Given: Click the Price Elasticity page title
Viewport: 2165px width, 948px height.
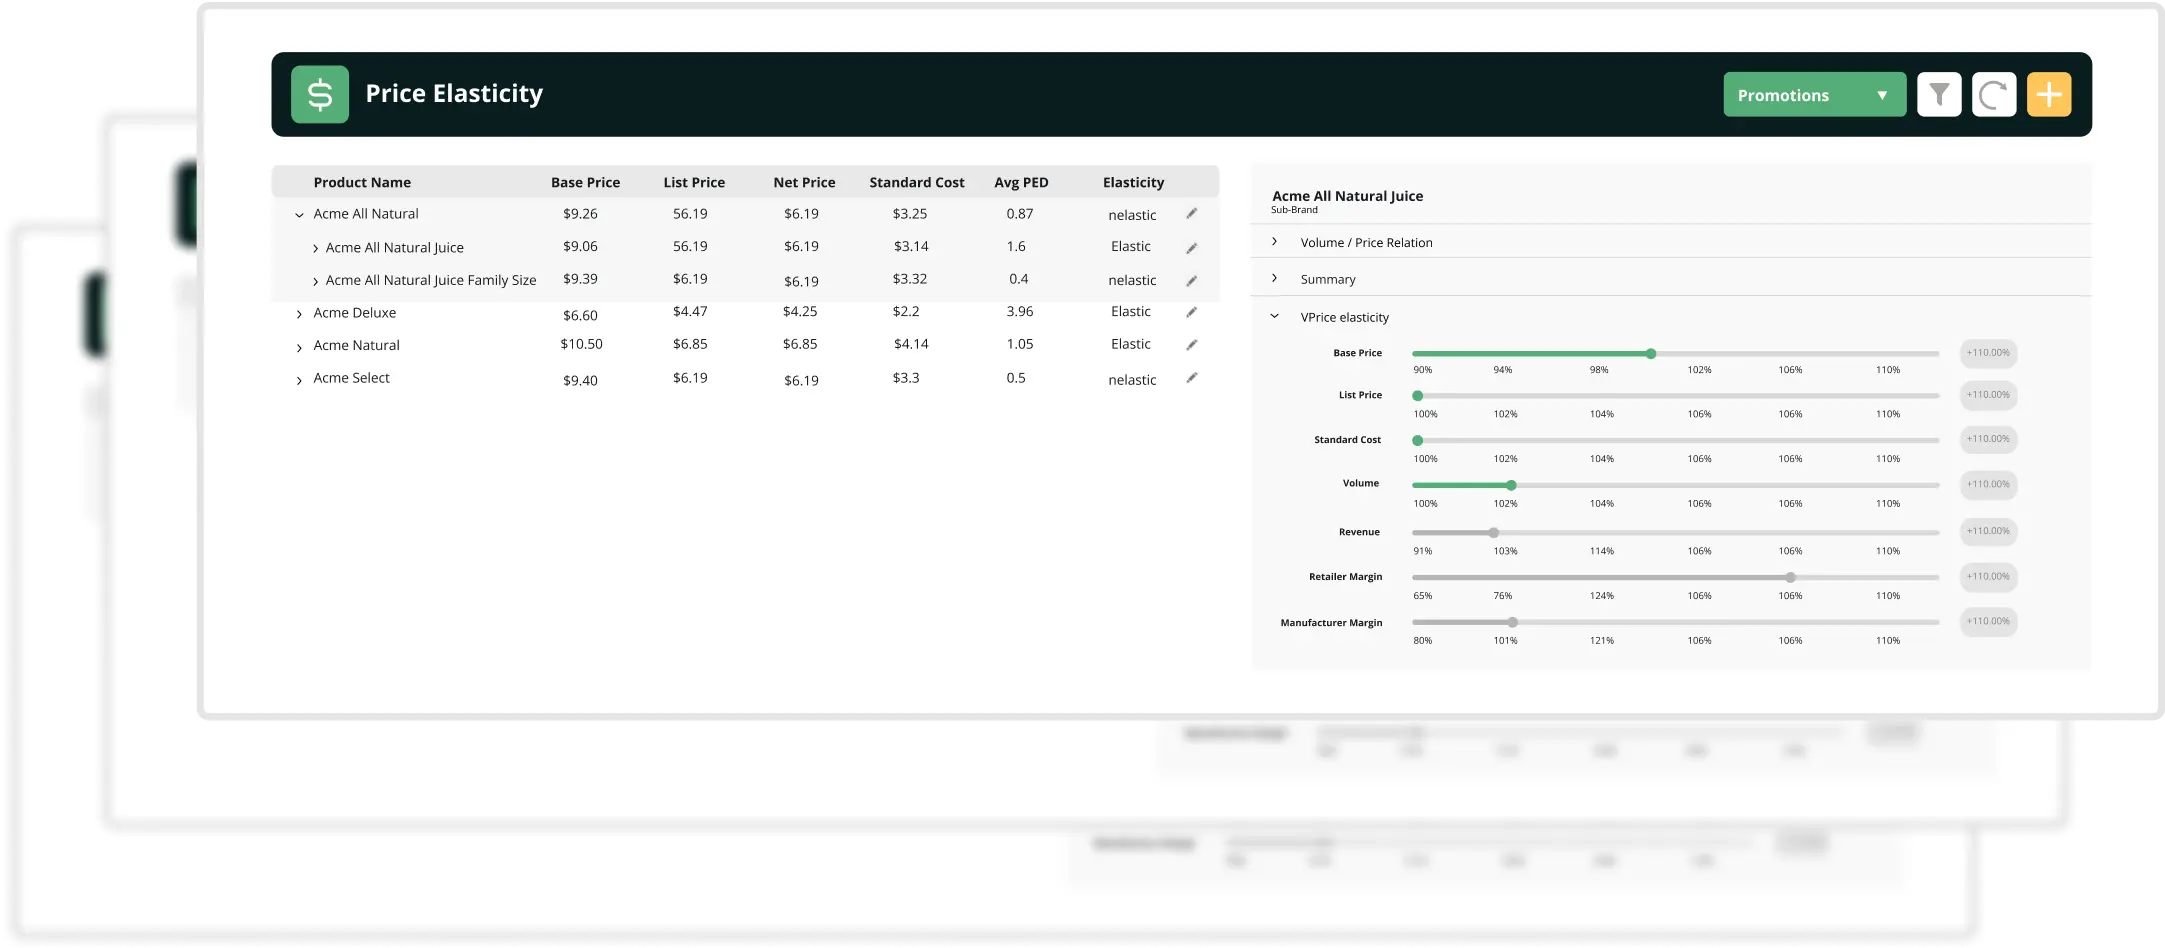Looking at the screenshot, I should (x=454, y=94).
